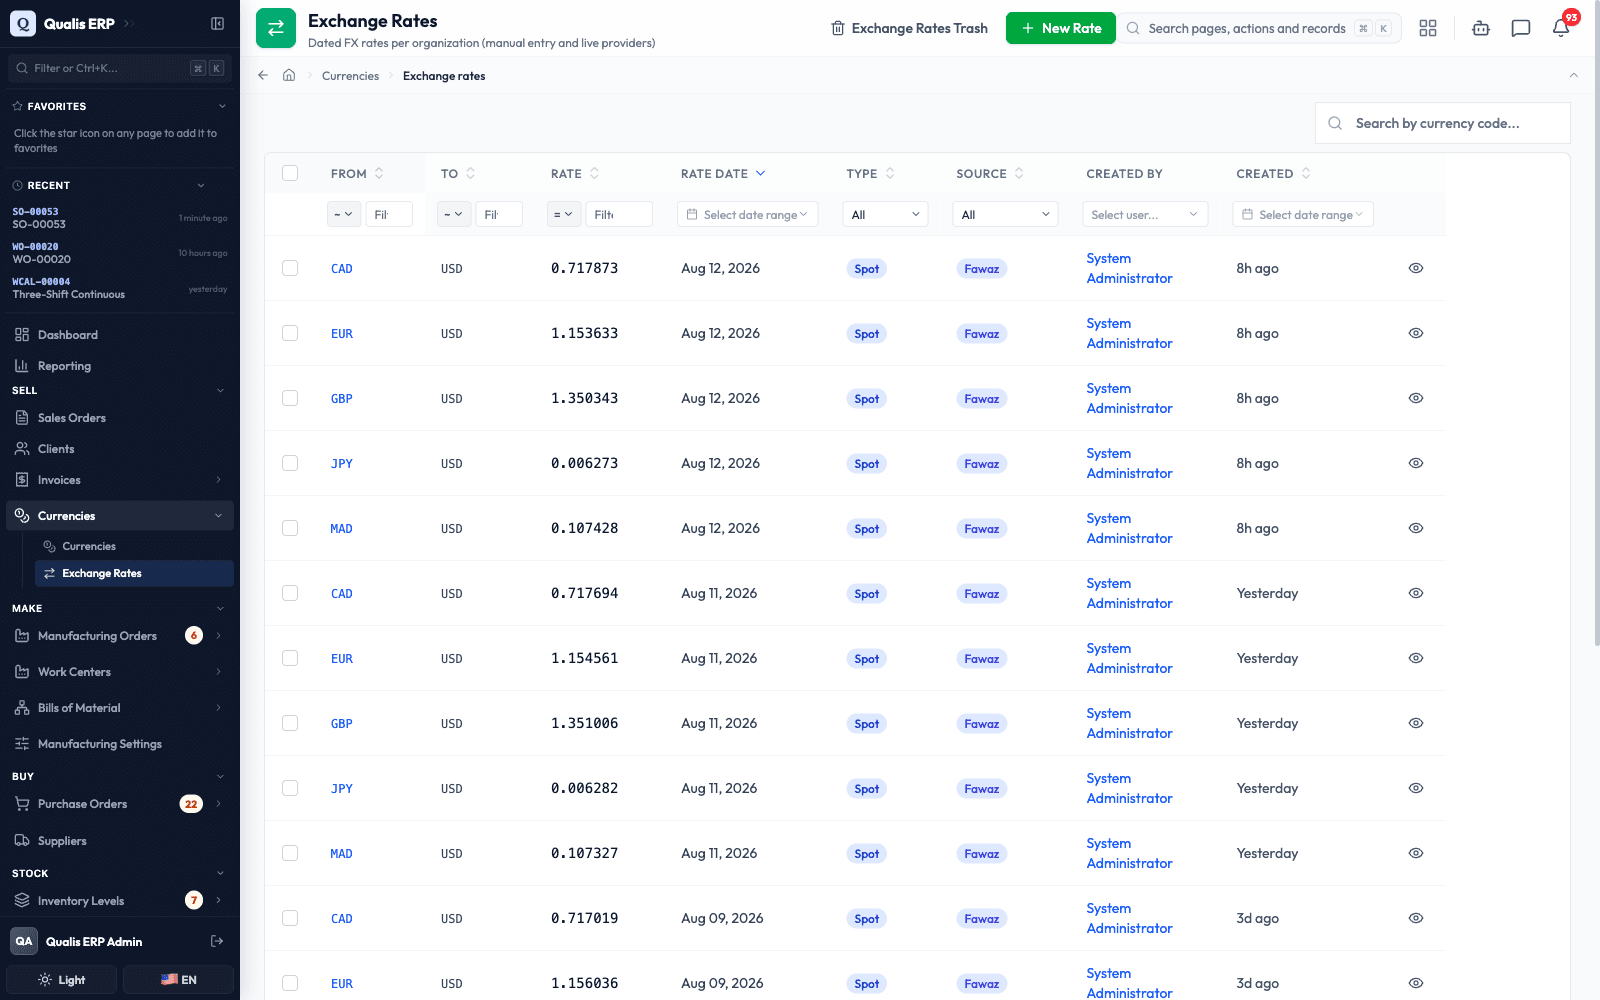Switch language via EN button
1600x1000 pixels.
178,980
